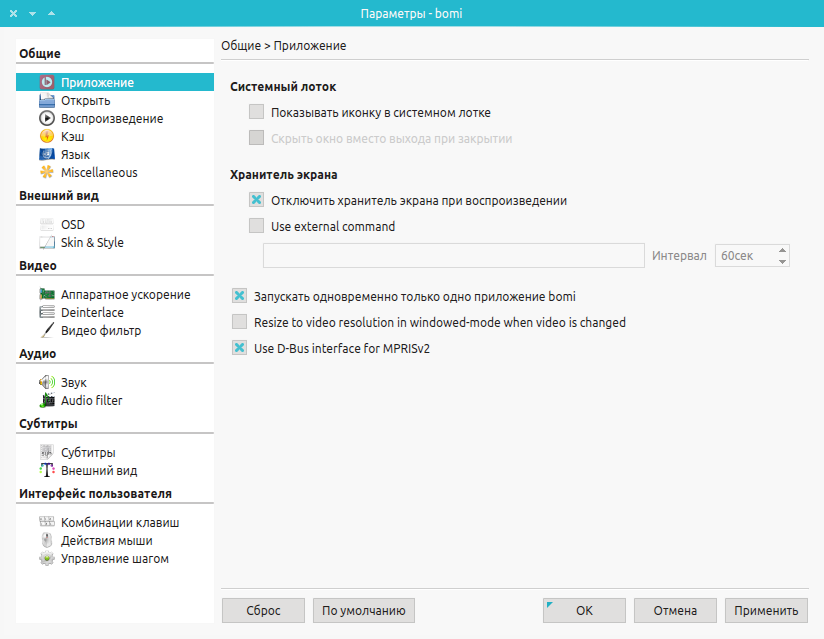Click the Применить button
Image resolution: width=824 pixels, height=639 pixels.
(766, 610)
